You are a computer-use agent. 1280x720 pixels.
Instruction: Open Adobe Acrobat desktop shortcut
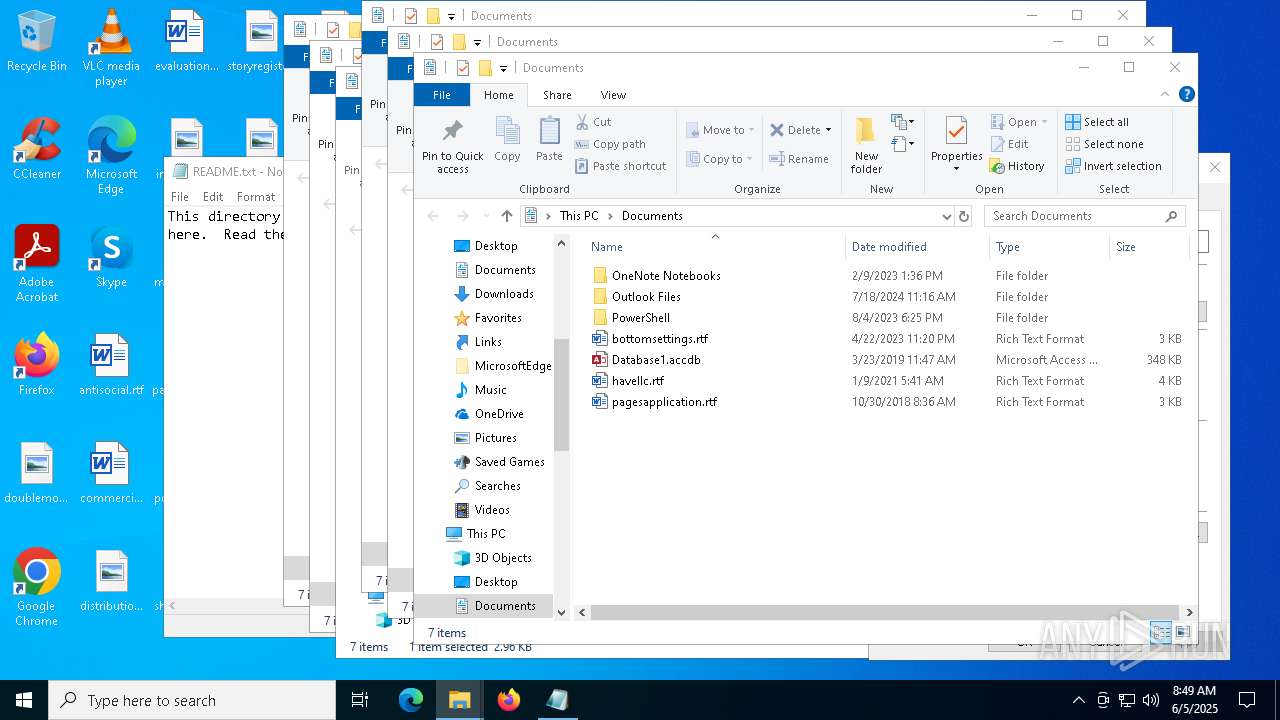pyautogui.click(x=36, y=264)
